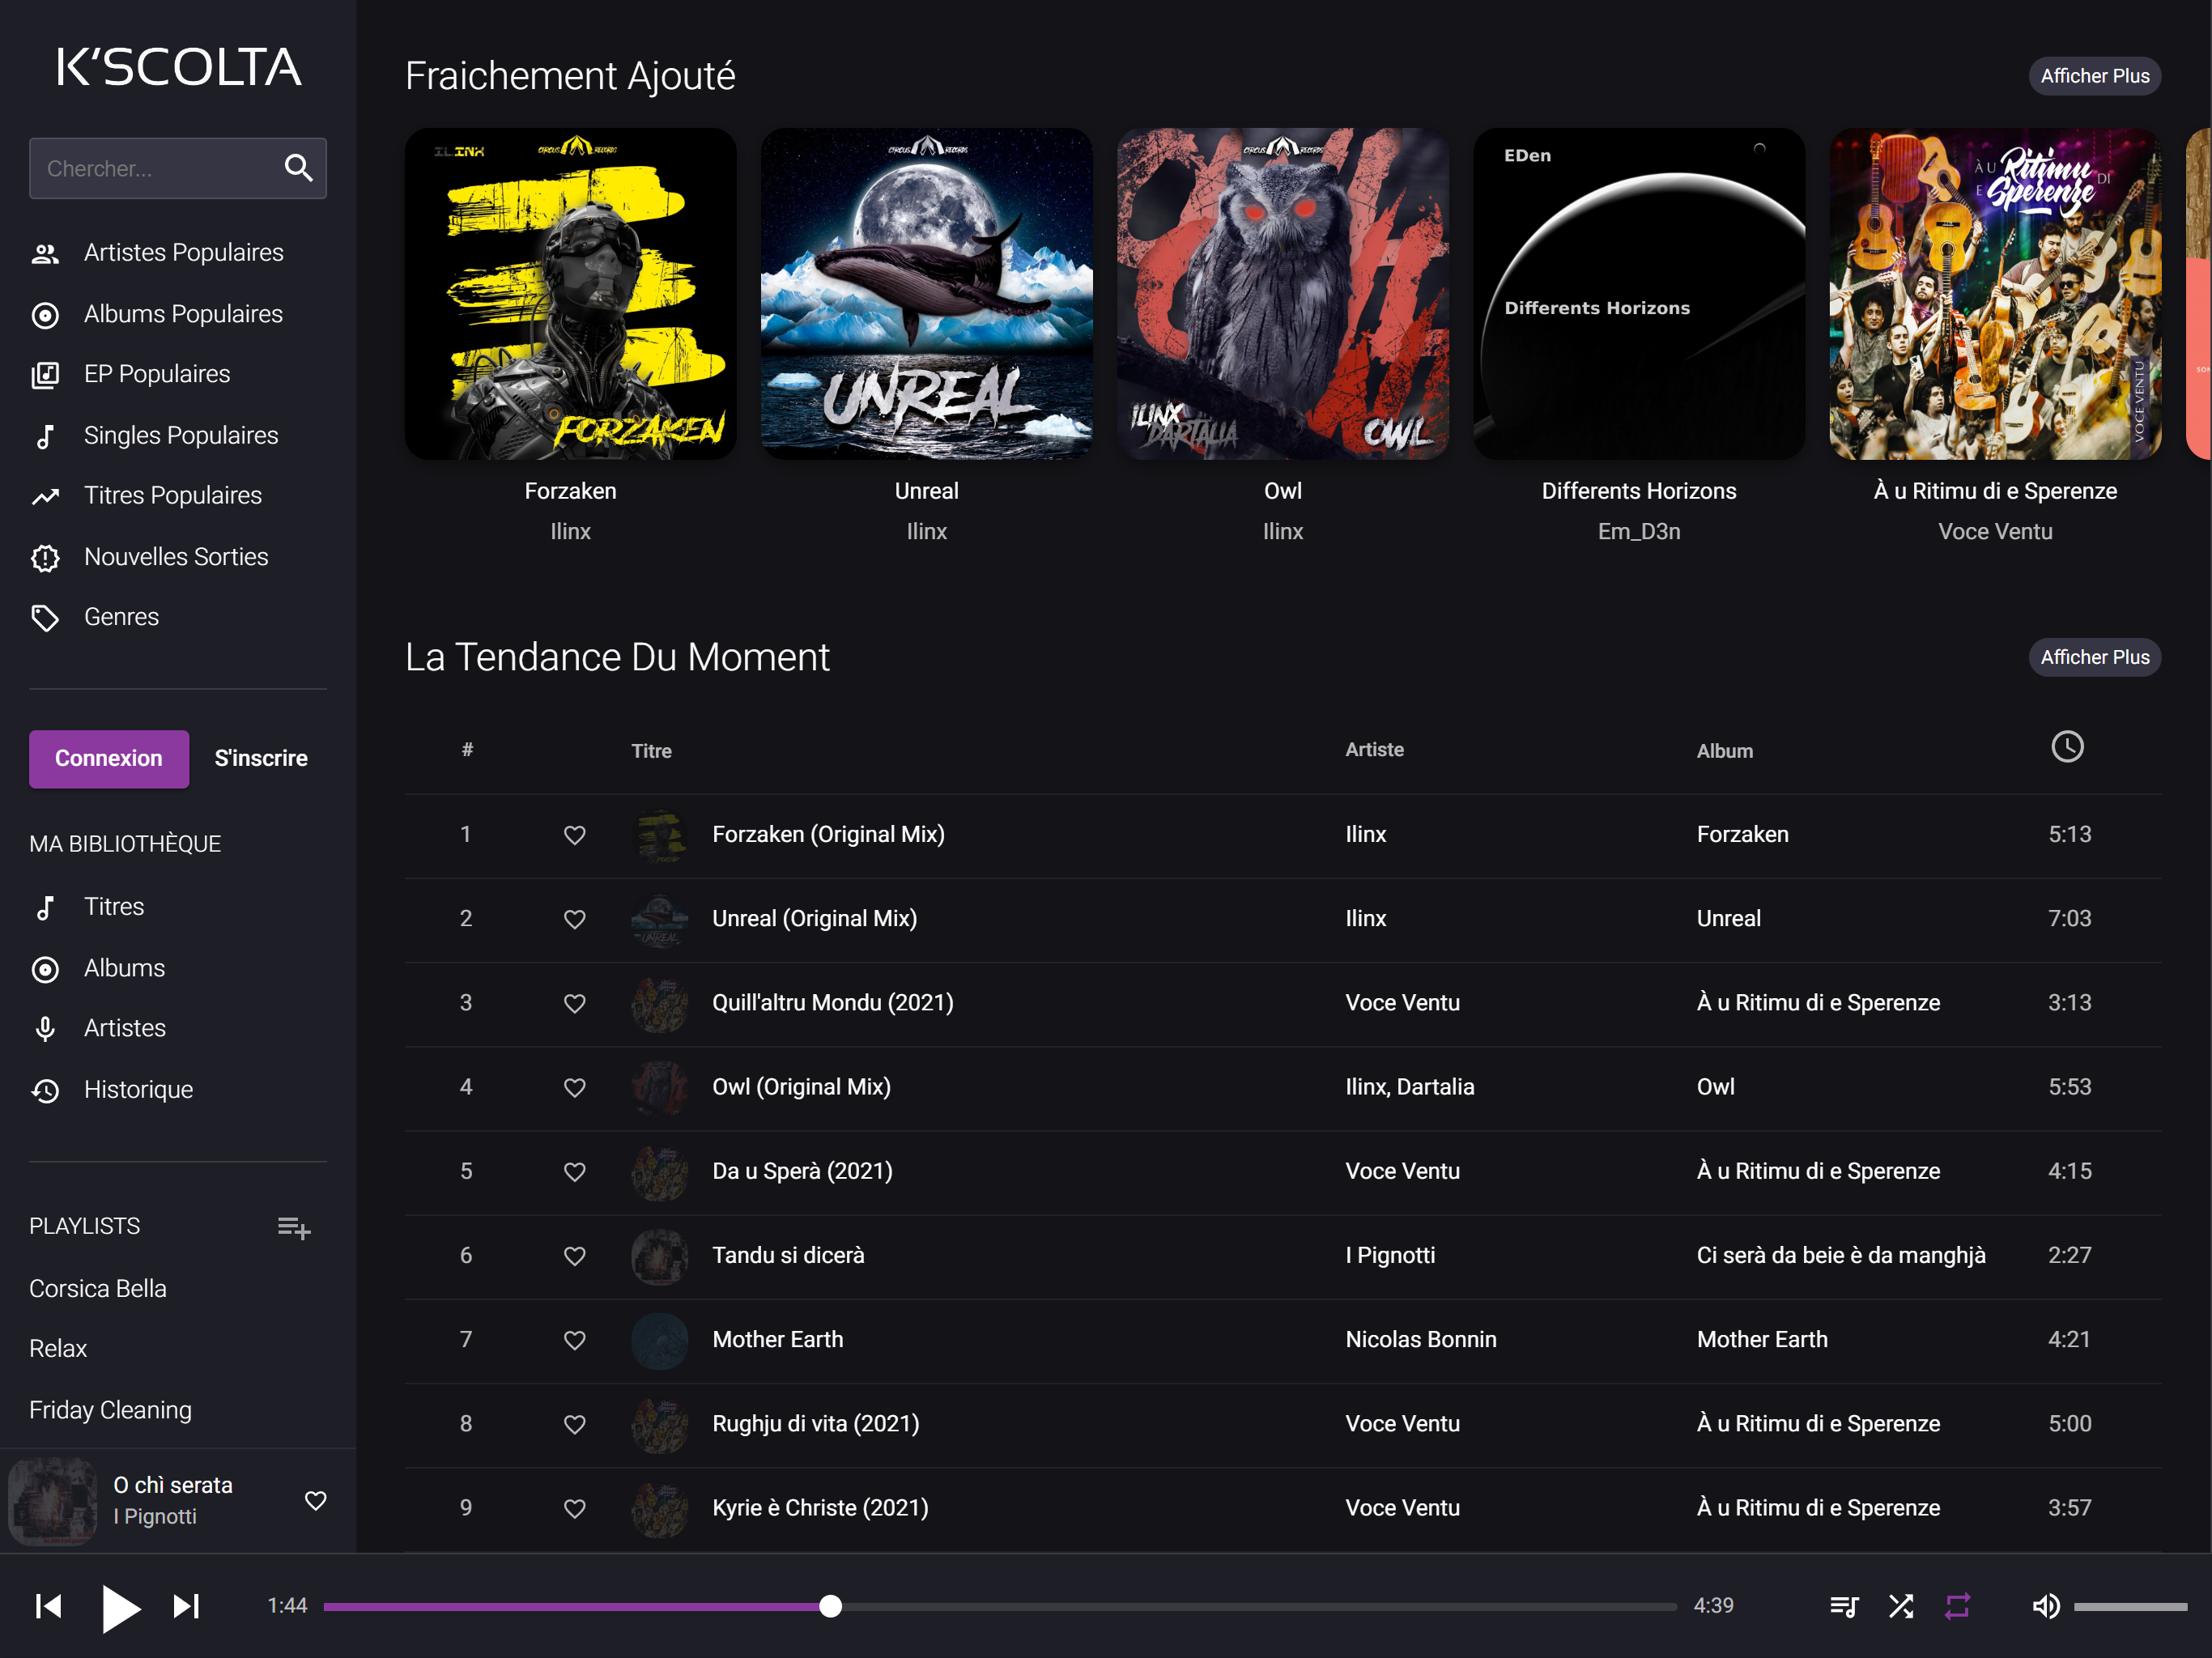Like Kyrie è Christe (2021) heart
The image size is (2212, 1658).
click(x=575, y=1508)
